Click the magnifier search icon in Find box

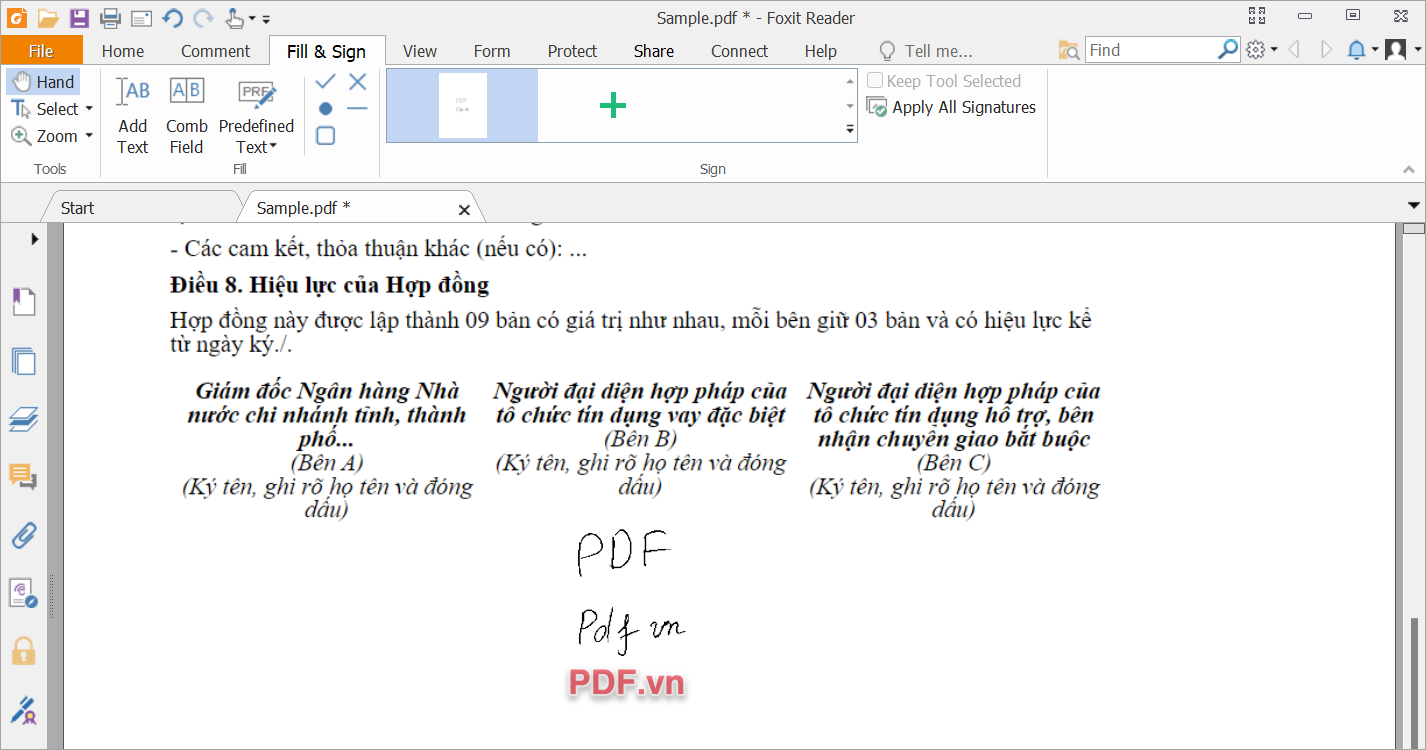[x=1228, y=49]
